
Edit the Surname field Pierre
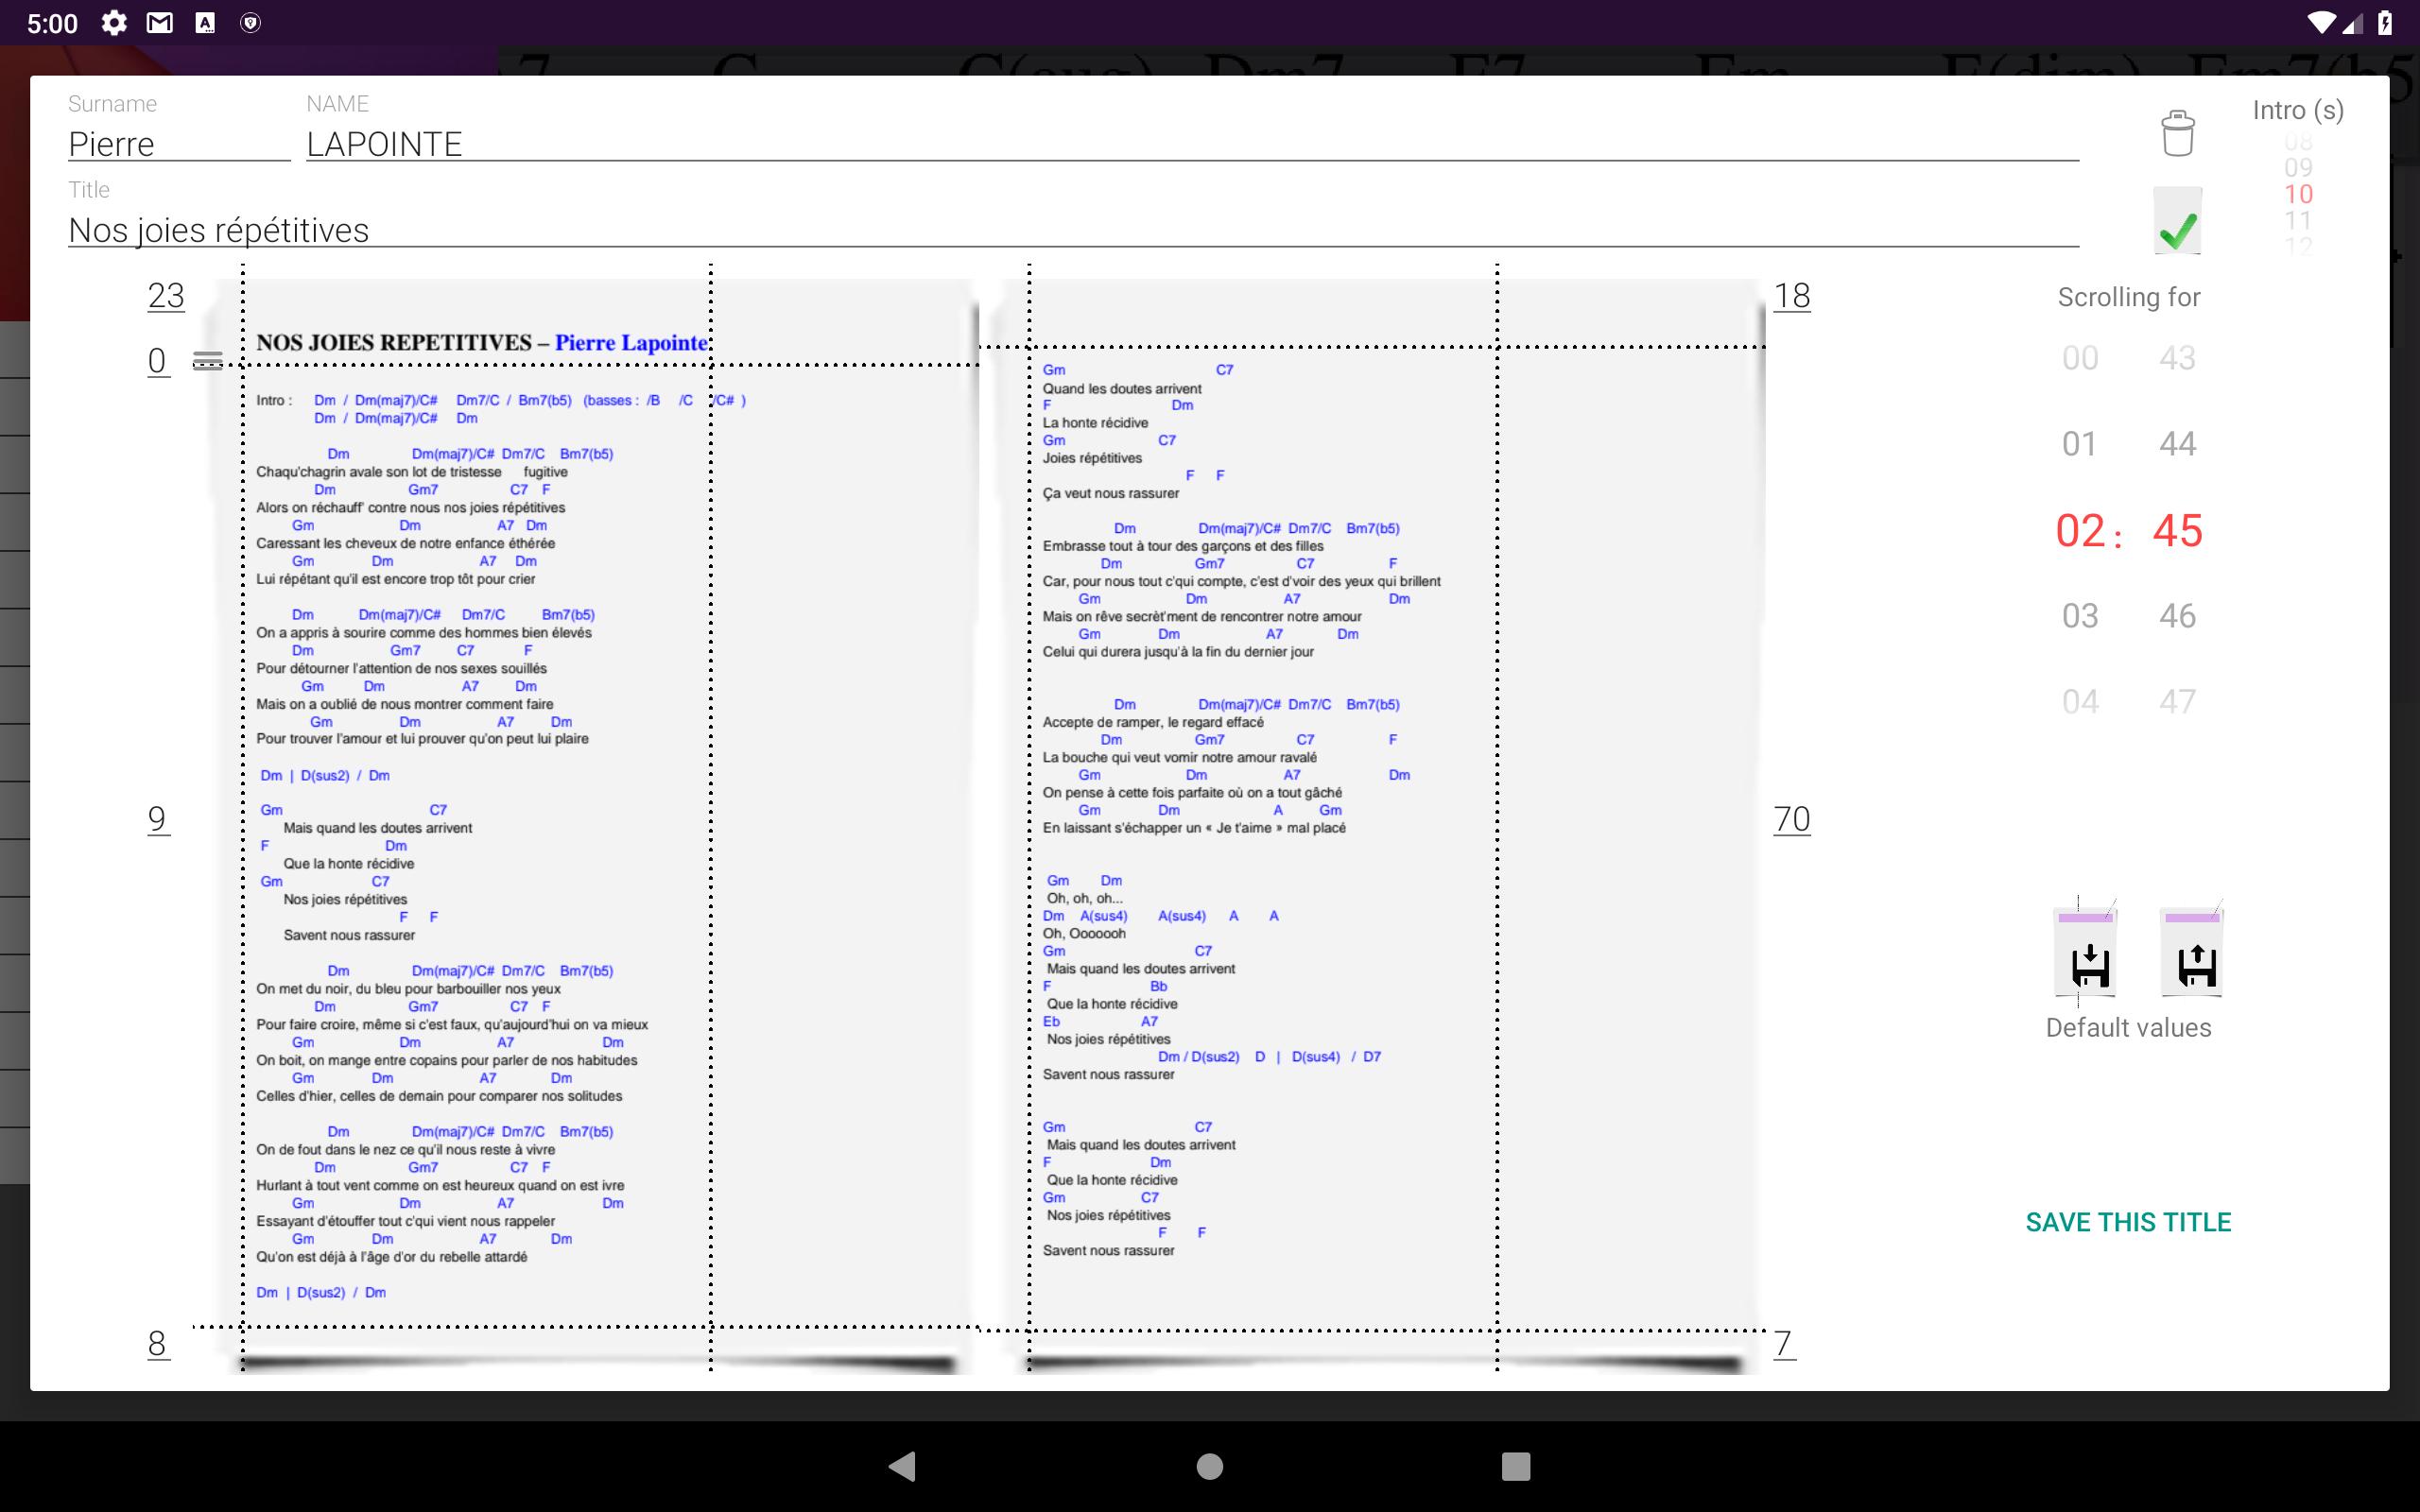178,145
